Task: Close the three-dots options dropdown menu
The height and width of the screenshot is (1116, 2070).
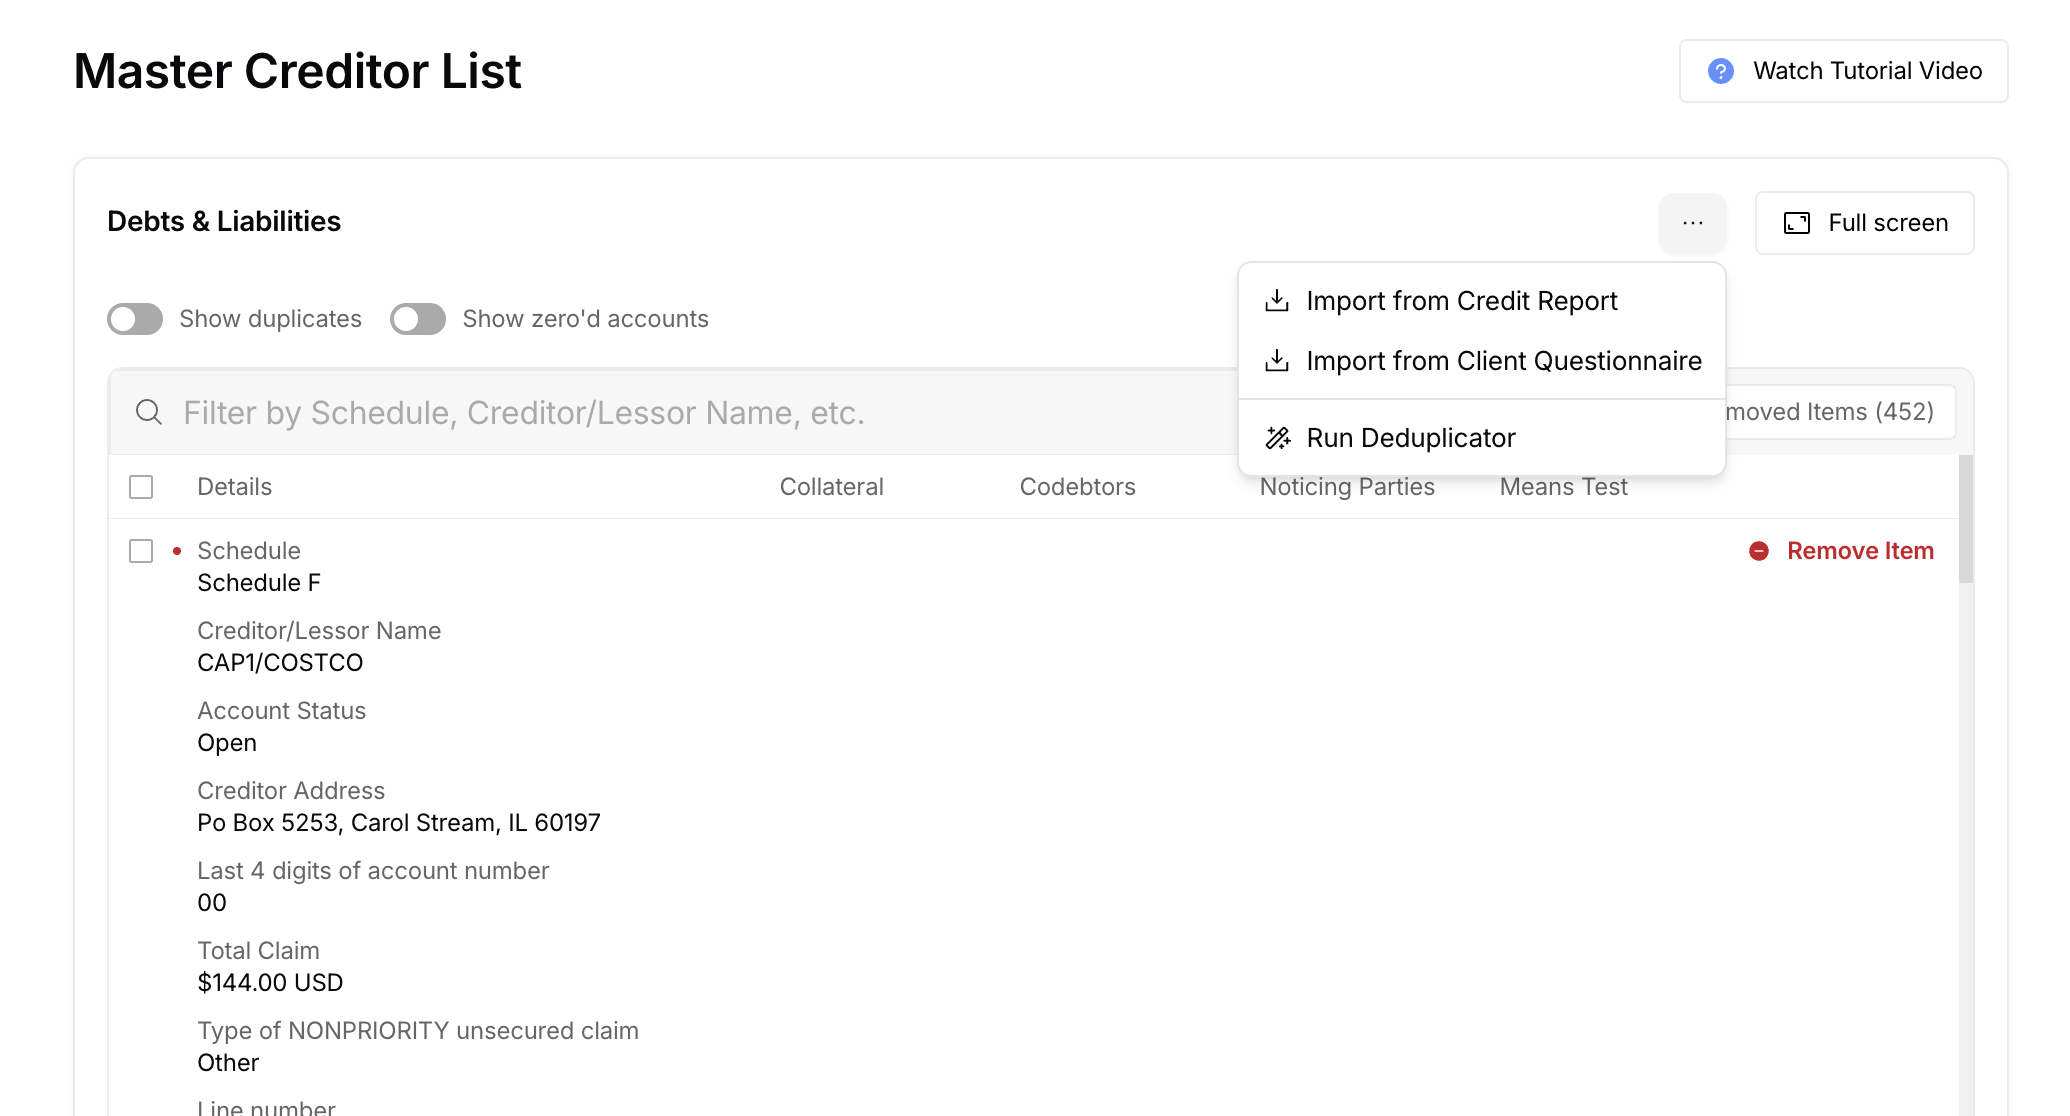Action: (x=1692, y=223)
